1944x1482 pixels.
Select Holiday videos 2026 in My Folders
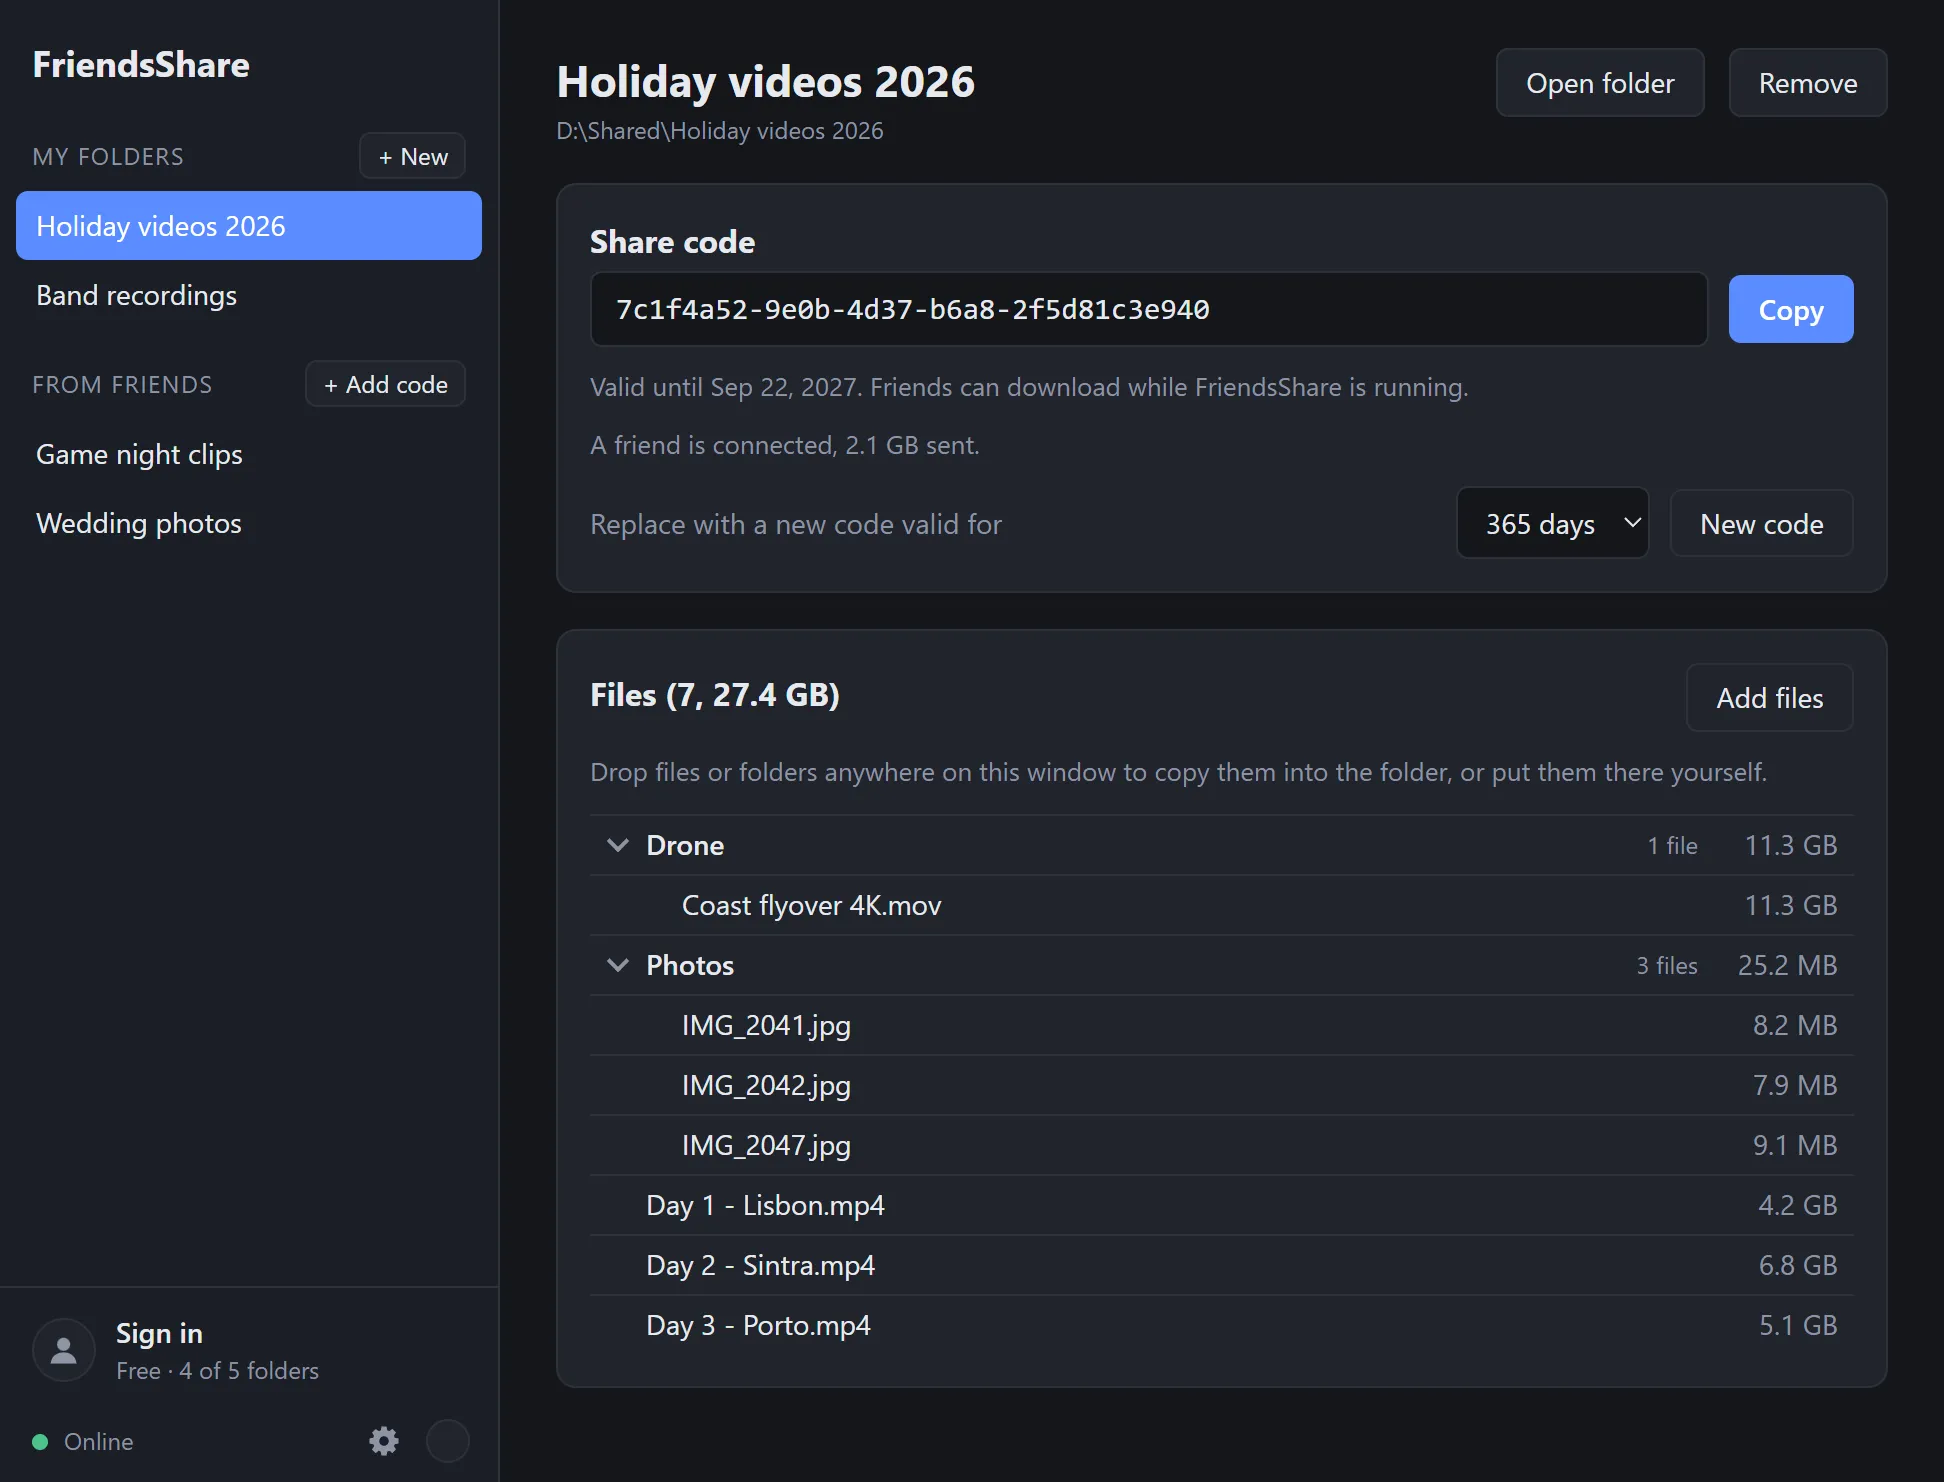click(x=249, y=226)
